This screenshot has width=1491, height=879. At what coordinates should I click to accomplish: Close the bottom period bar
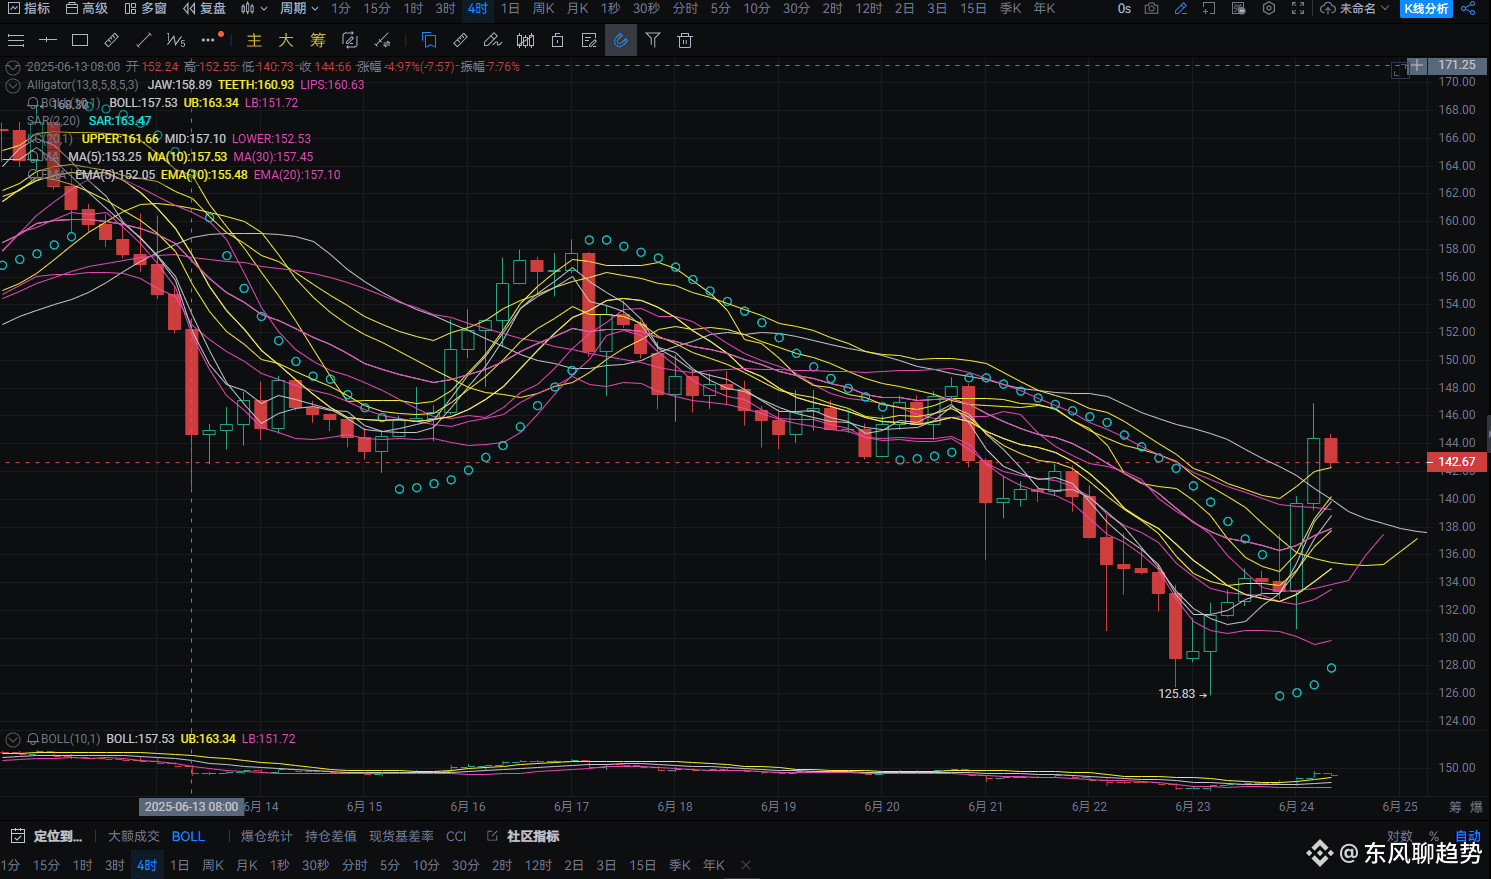746,865
